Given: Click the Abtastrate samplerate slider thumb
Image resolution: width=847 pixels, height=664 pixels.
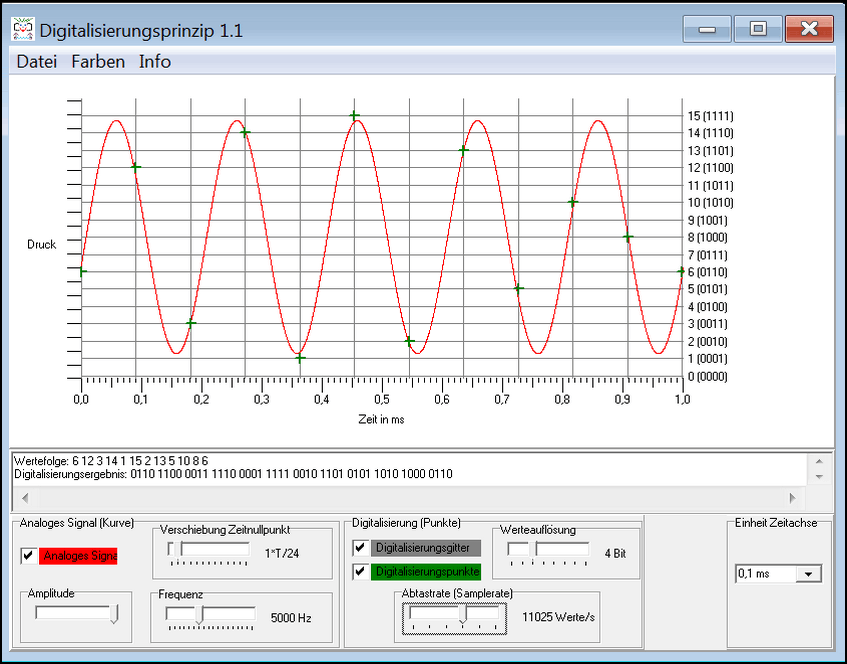Looking at the screenshot, I should tap(462, 616).
